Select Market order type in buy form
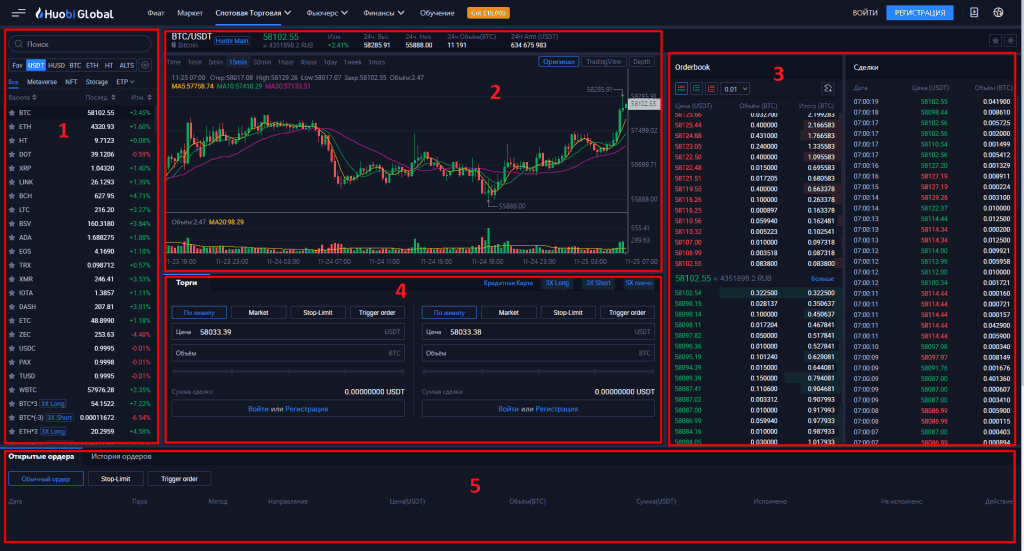The height and width of the screenshot is (551, 1024). coord(259,313)
